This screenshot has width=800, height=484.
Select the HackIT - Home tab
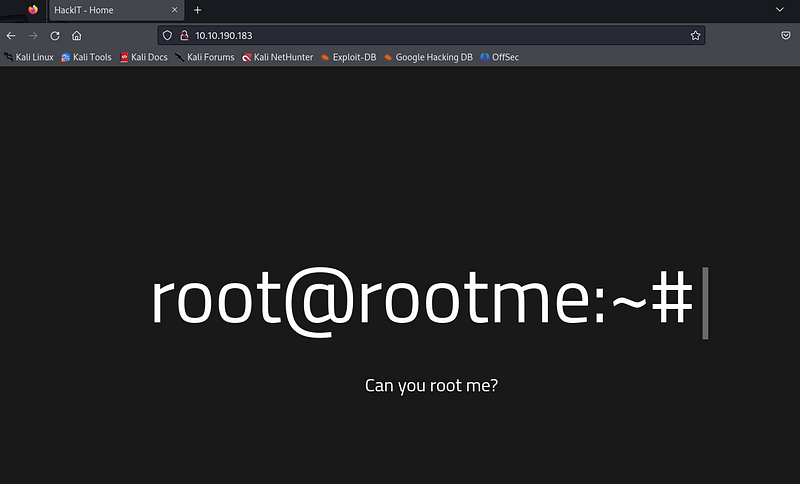116,10
